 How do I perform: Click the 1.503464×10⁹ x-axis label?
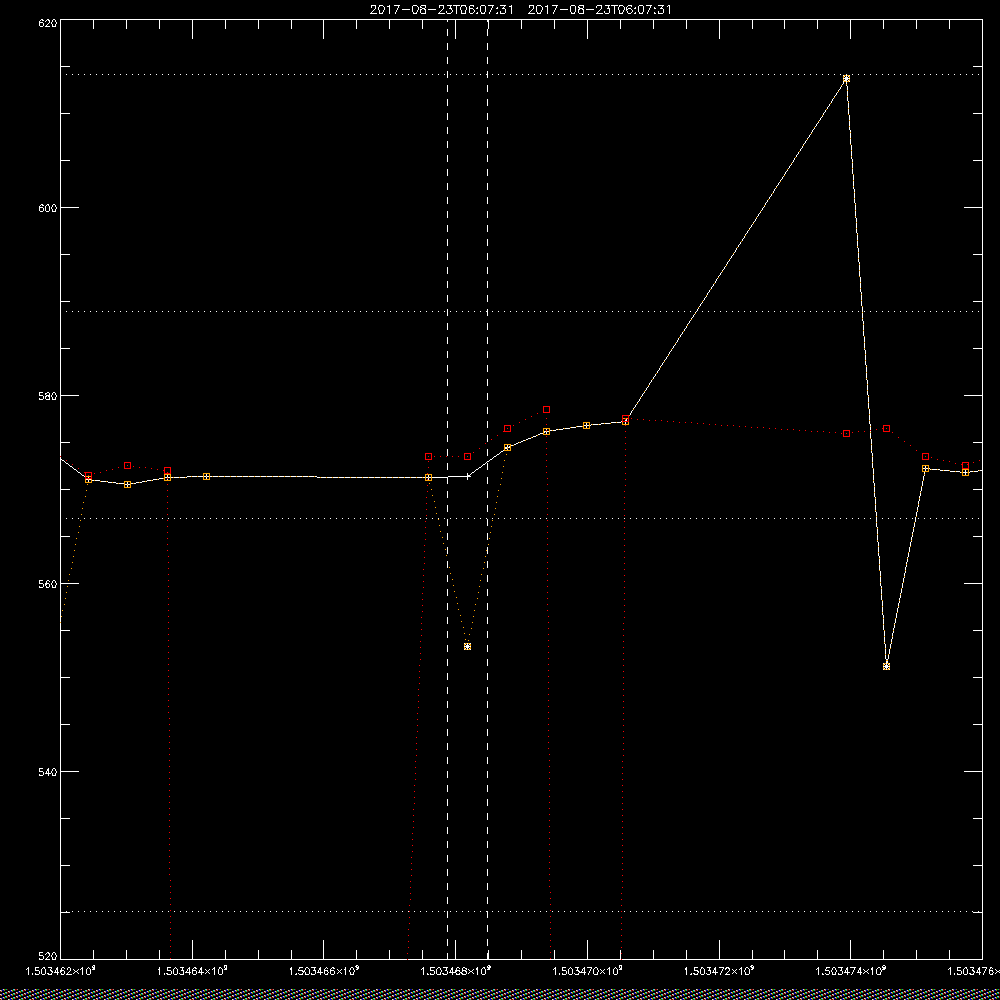pyautogui.click(x=192, y=971)
